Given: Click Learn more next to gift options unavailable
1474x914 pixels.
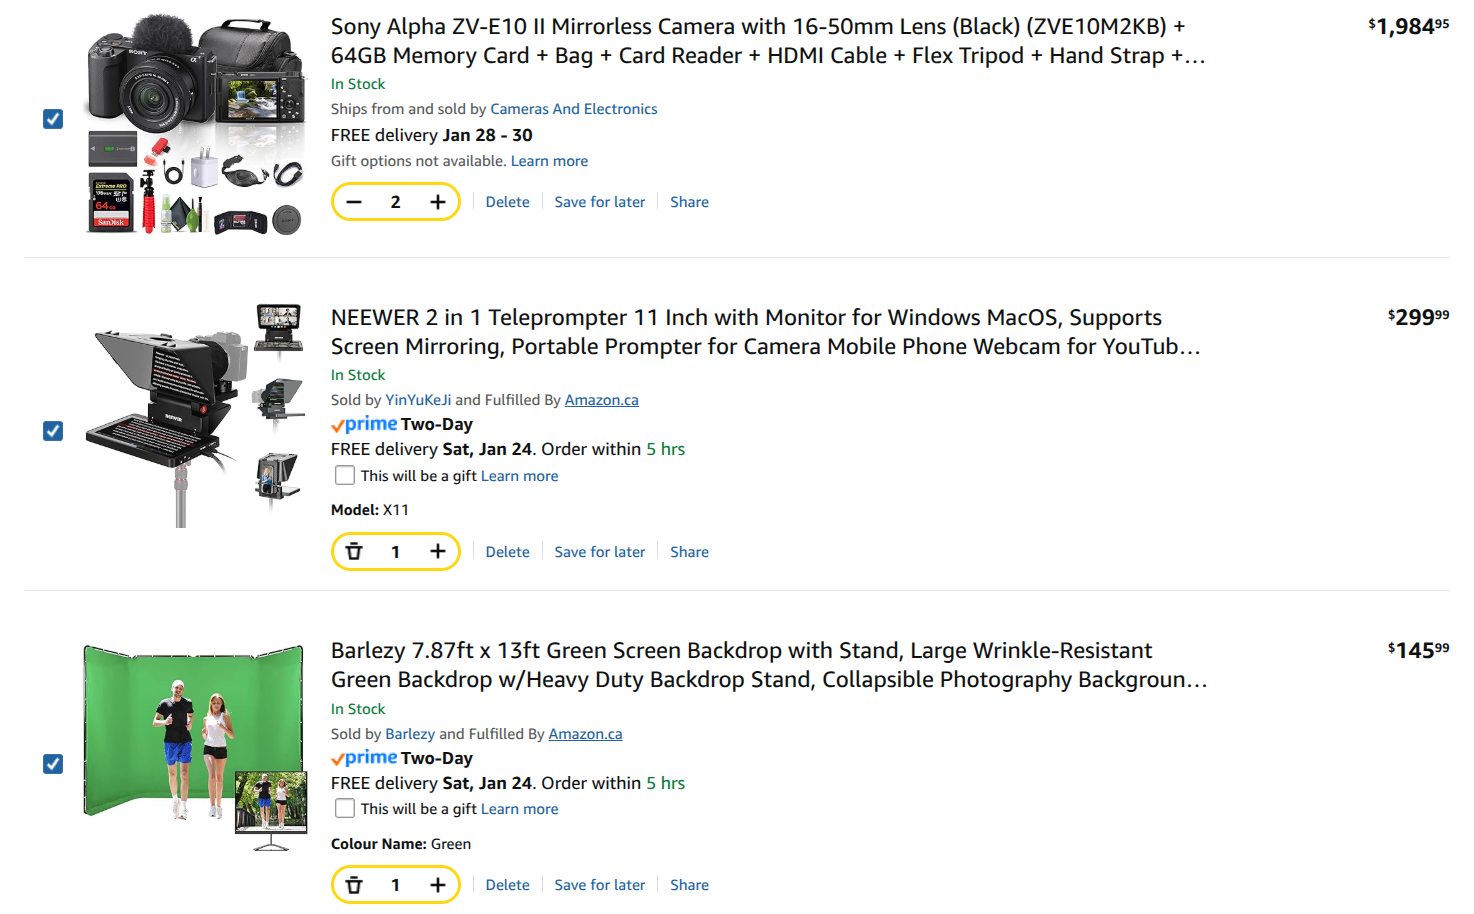Looking at the screenshot, I should [x=549, y=161].
